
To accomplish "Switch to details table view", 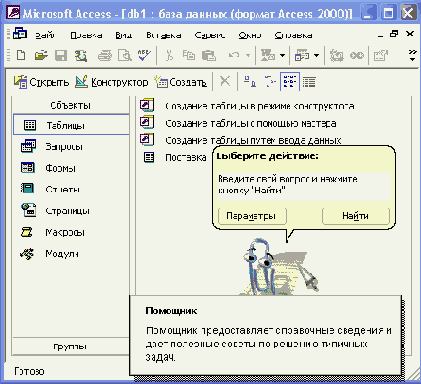I will [x=309, y=82].
